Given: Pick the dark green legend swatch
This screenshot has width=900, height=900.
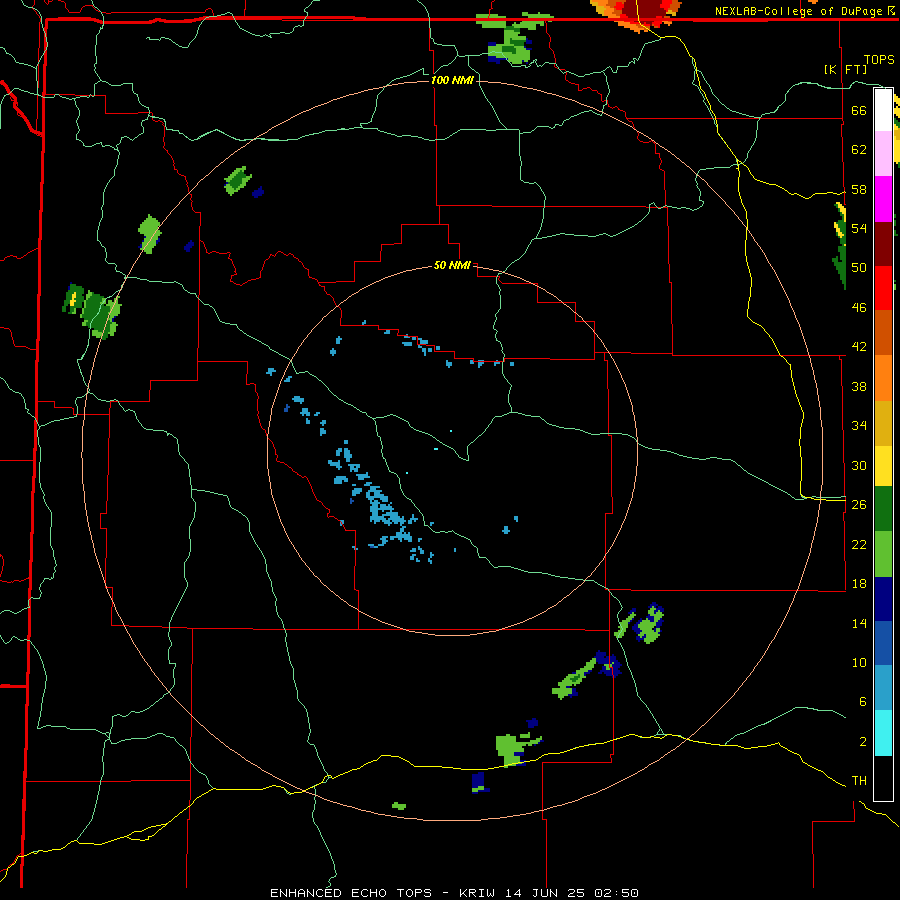Looking at the screenshot, I should point(883,509).
